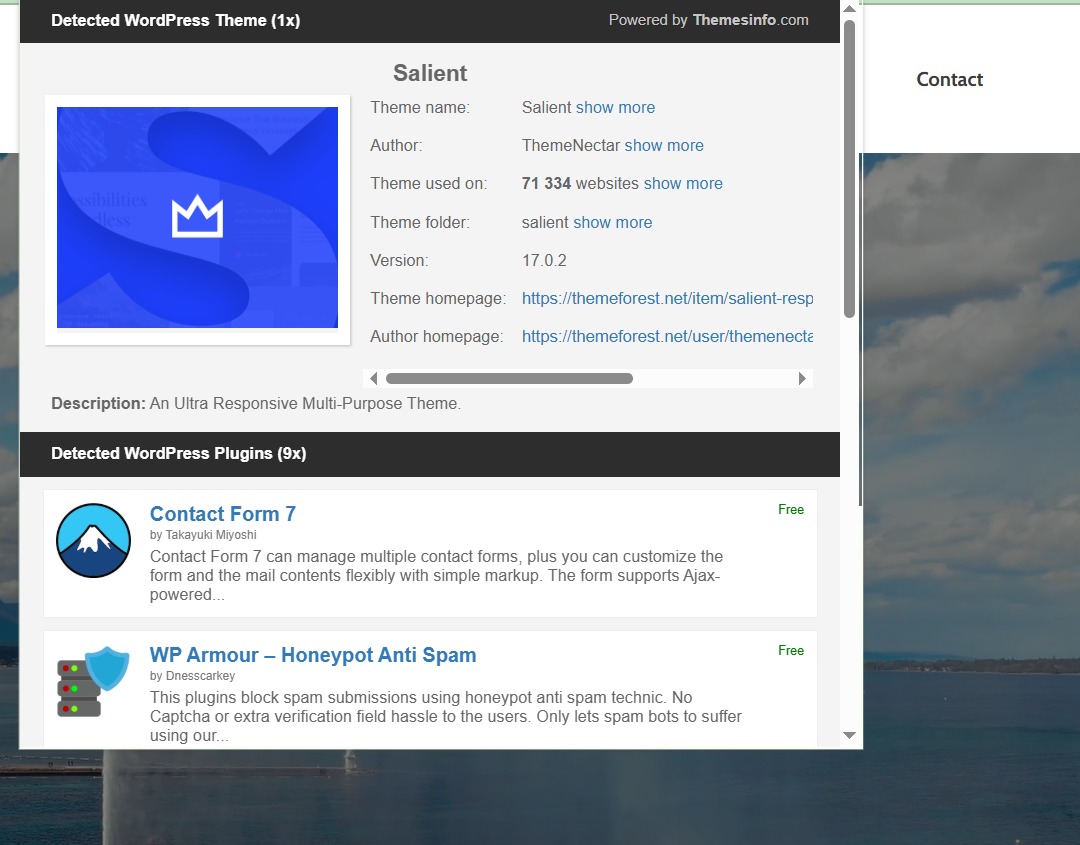Click the ThemeNectar author name
This screenshot has width=1080, height=845.
[571, 145]
